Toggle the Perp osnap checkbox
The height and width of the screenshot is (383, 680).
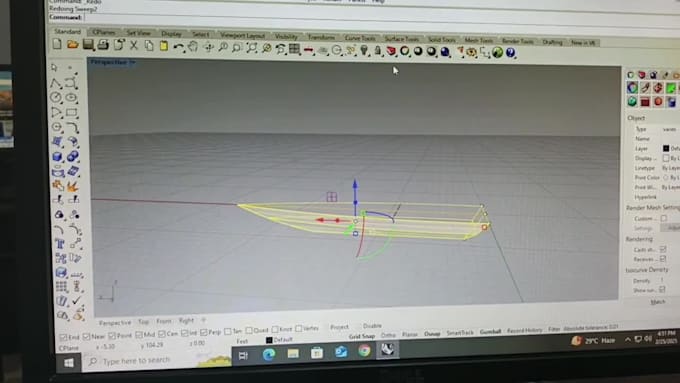click(x=204, y=332)
